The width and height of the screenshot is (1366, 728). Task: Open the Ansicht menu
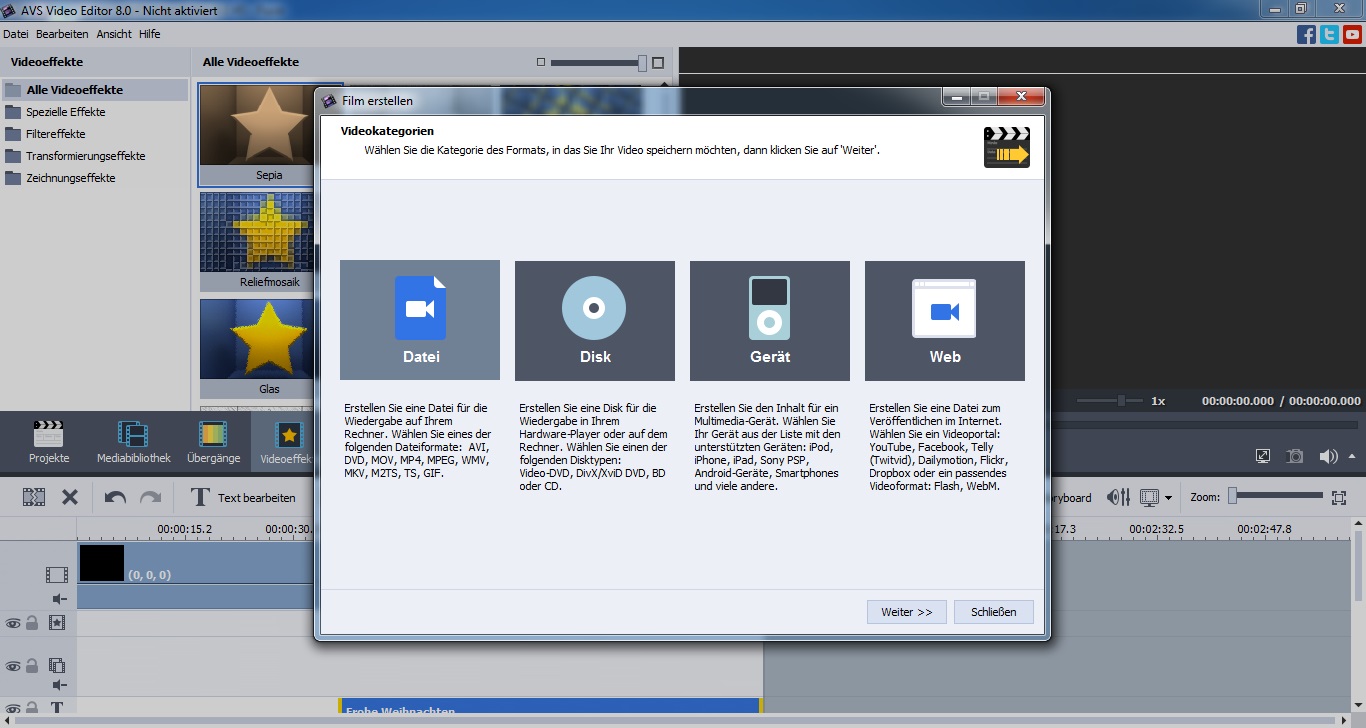114,34
